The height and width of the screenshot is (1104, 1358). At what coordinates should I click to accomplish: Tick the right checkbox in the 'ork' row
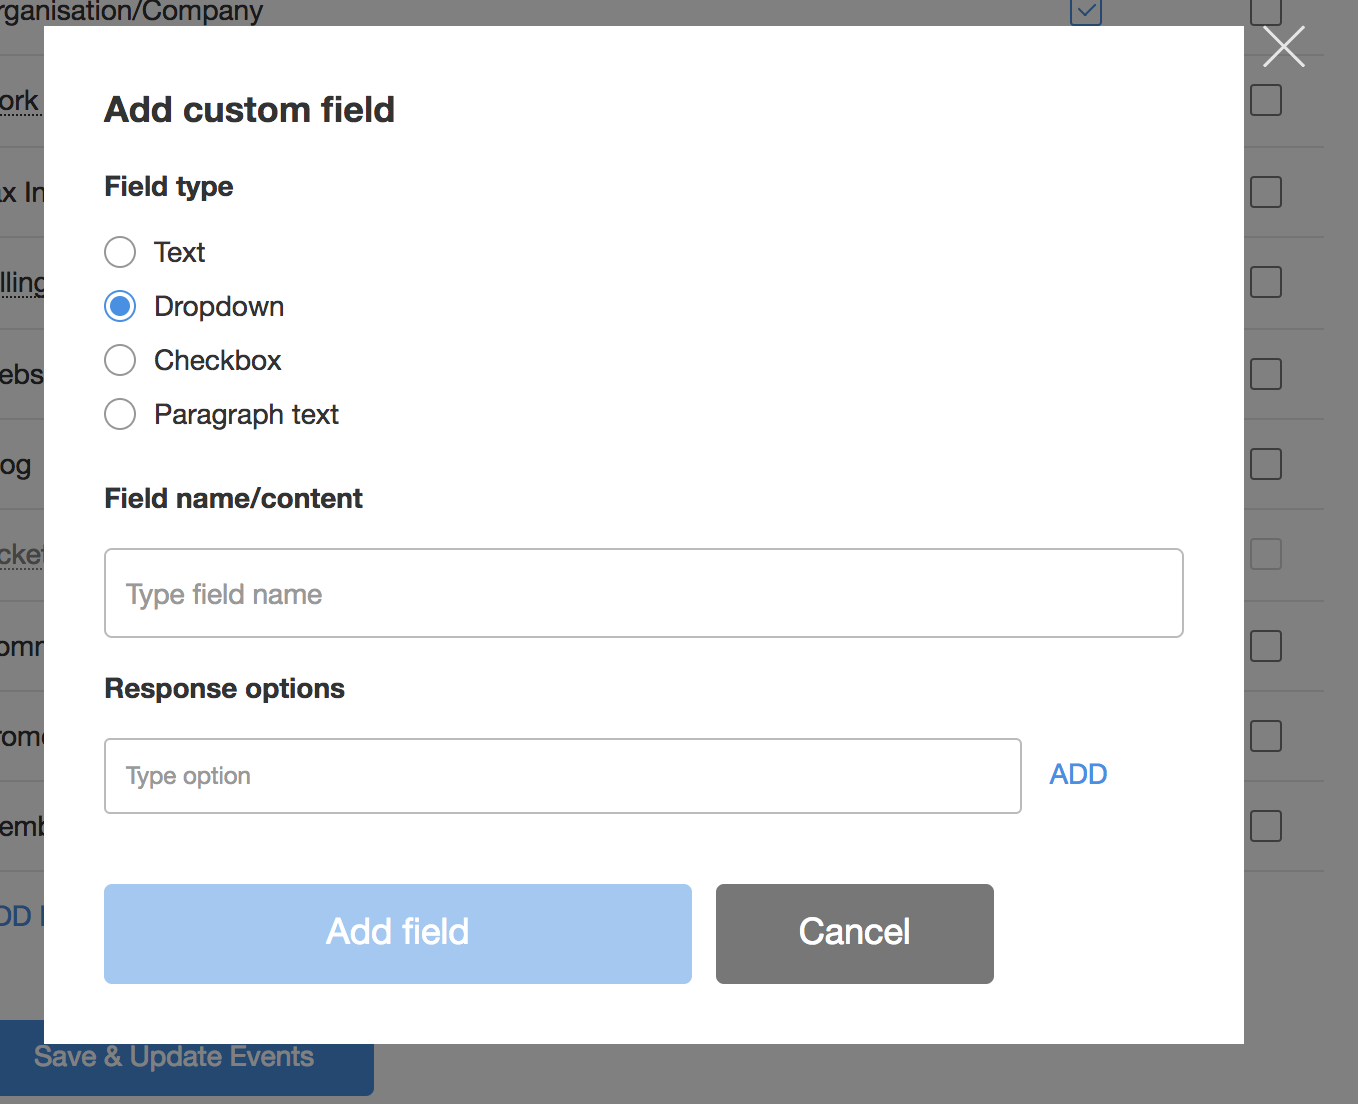coord(1266,100)
